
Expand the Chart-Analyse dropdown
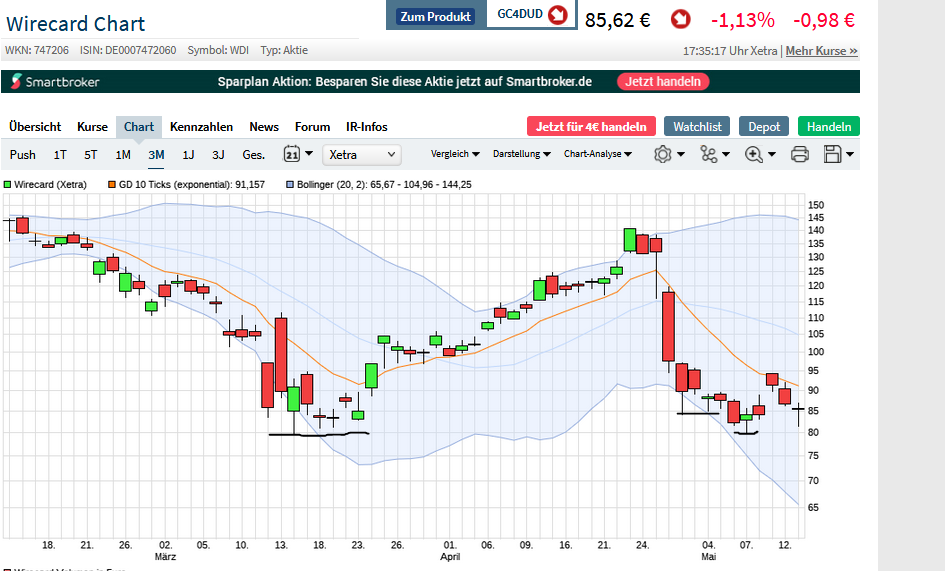[597, 154]
